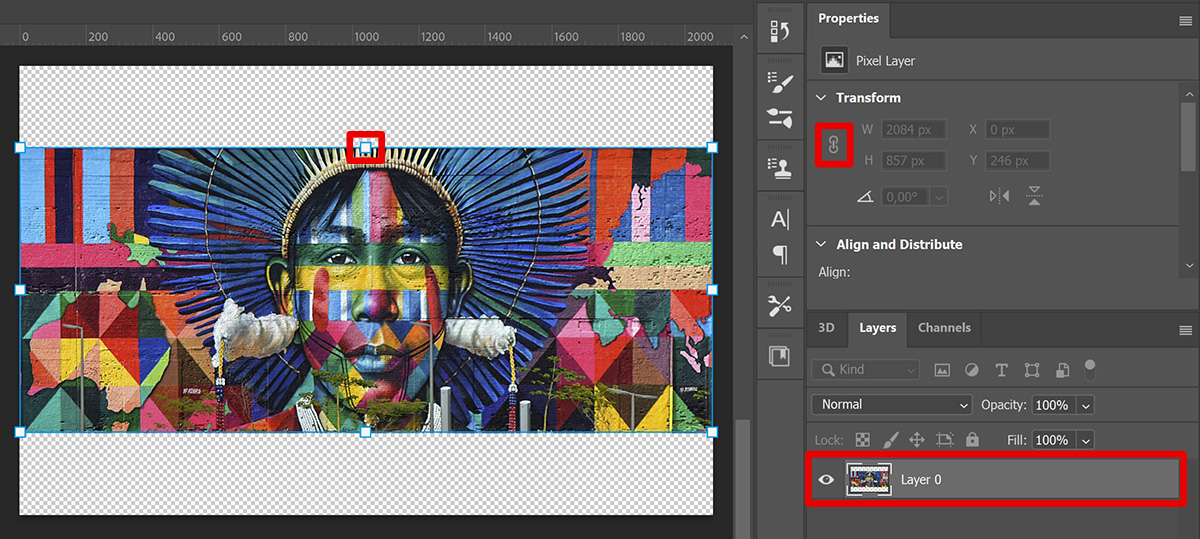Open the Character panel icon
Image resolution: width=1200 pixels, height=539 pixels.
coord(779,219)
